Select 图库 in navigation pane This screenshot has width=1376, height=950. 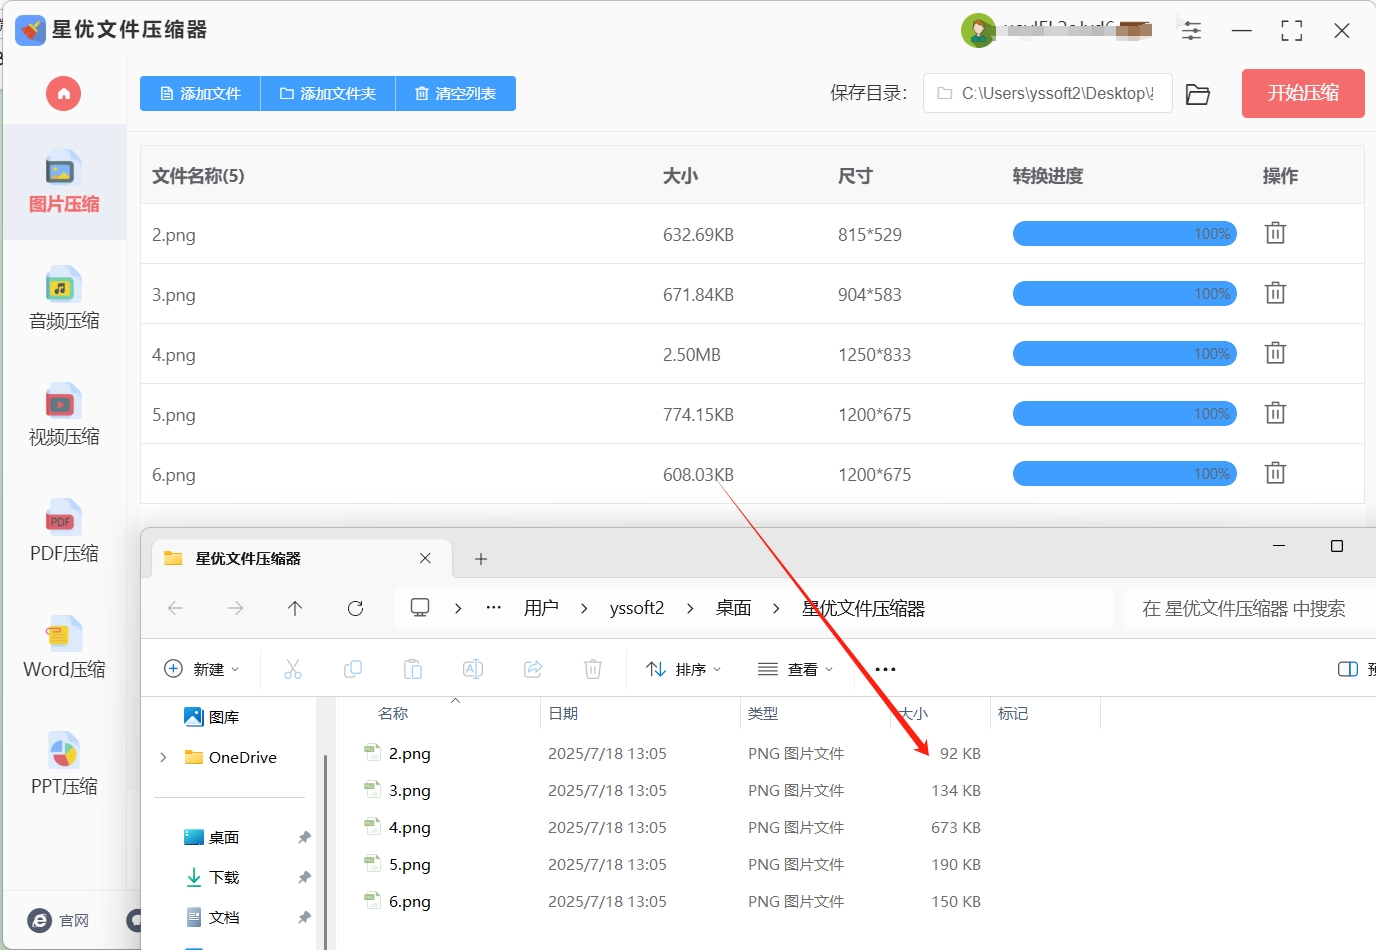pyautogui.click(x=212, y=717)
